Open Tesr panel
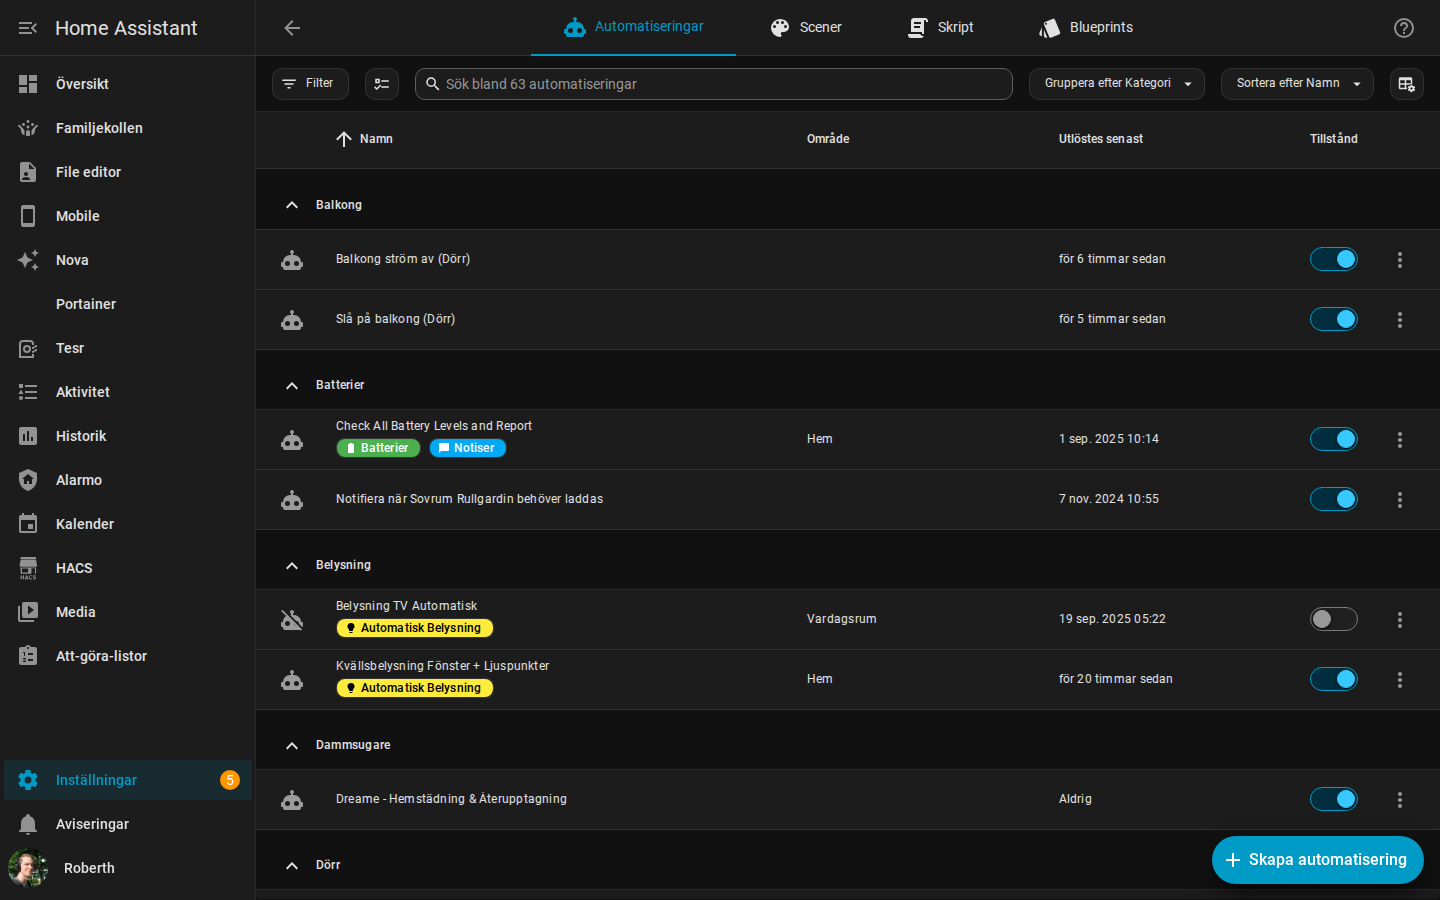The height and width of the screenshot is (900, 1440). (128, 348)
